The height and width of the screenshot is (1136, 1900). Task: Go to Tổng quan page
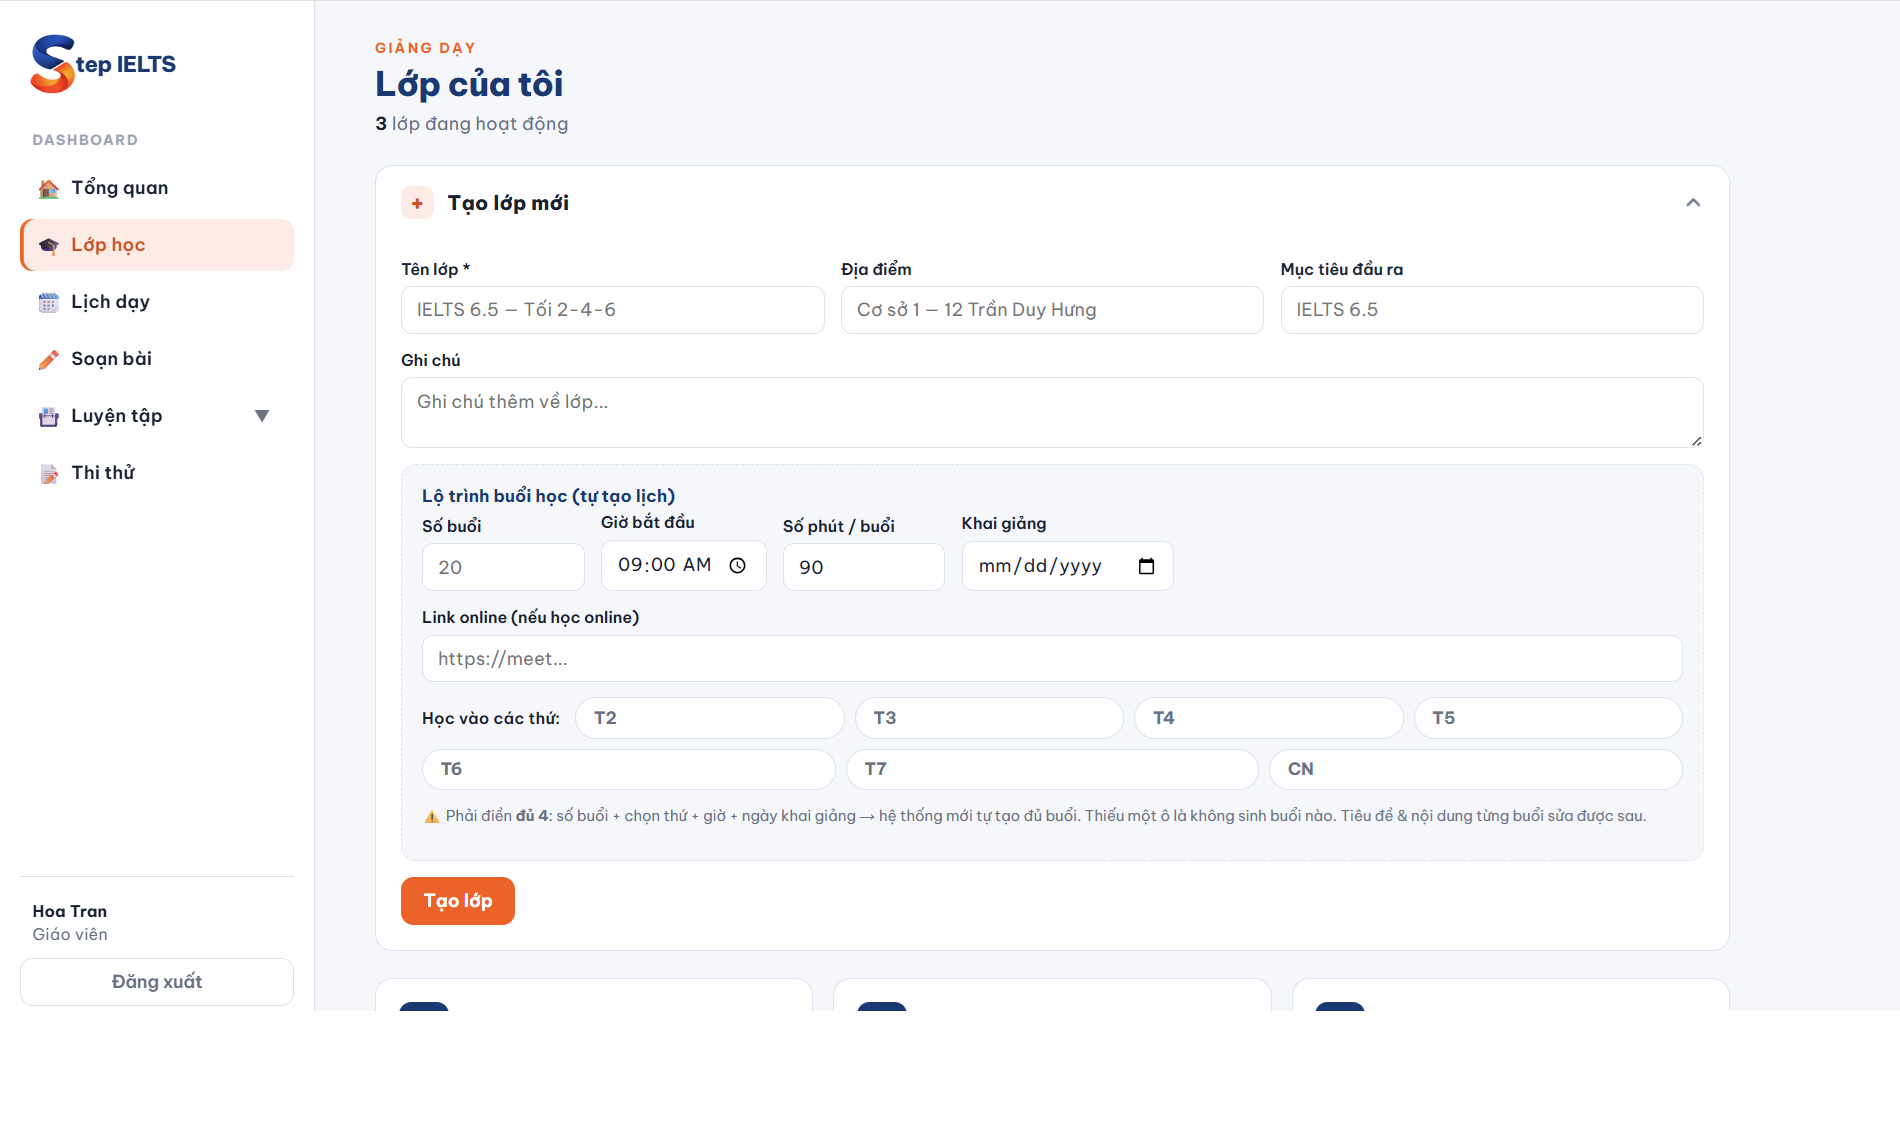pos(157,188)
